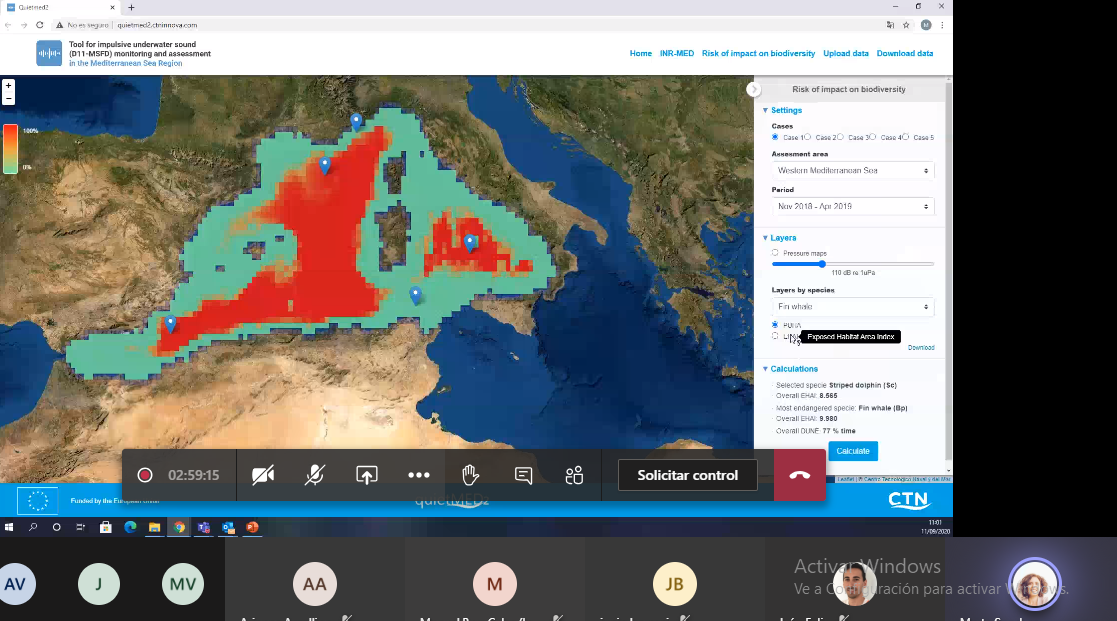Click the Download link under layers
Screen dimensions: 1117x621
tap(921, 348)
